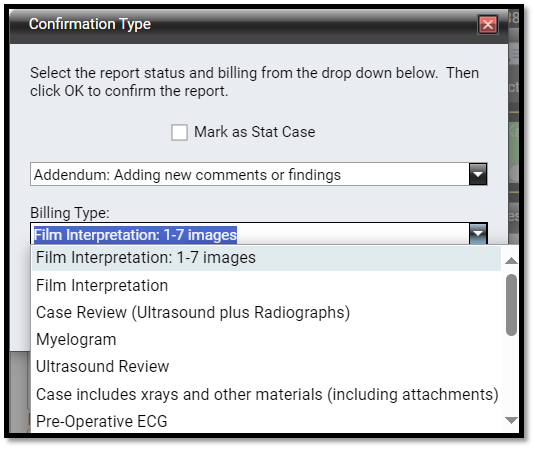Click the Billing Type label
The width and height of the screenshot is (535, 449).
click(70, 213)
